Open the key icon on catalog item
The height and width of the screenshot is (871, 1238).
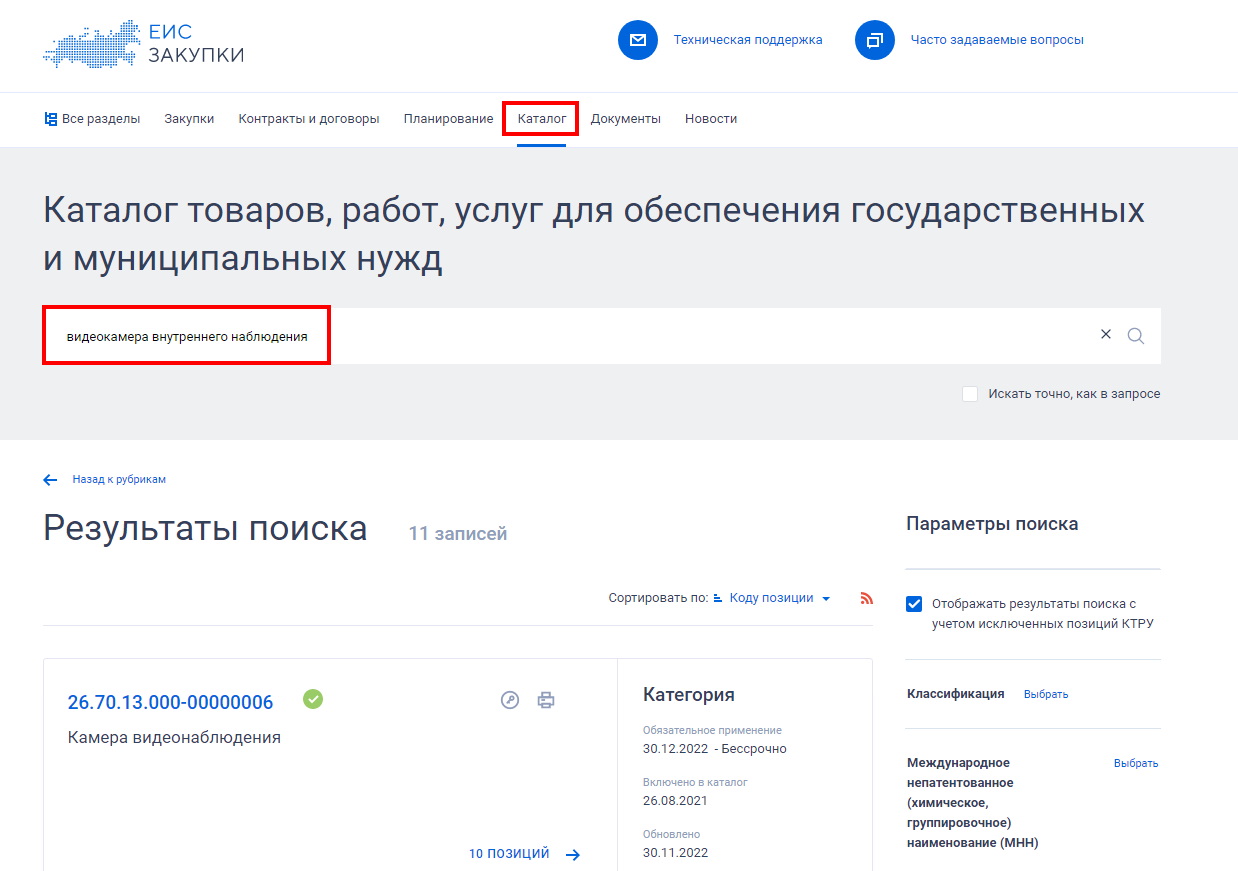click(x=510, y=701)
